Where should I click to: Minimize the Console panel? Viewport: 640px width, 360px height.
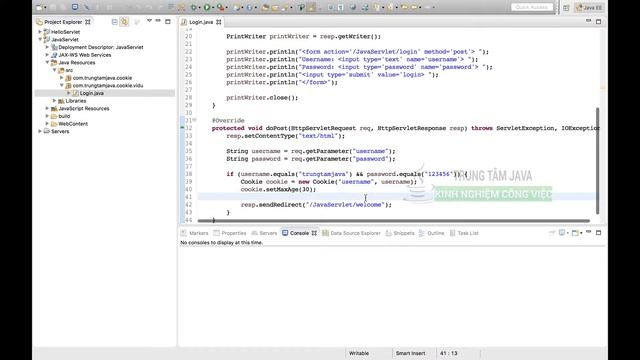tap(589, 232)
